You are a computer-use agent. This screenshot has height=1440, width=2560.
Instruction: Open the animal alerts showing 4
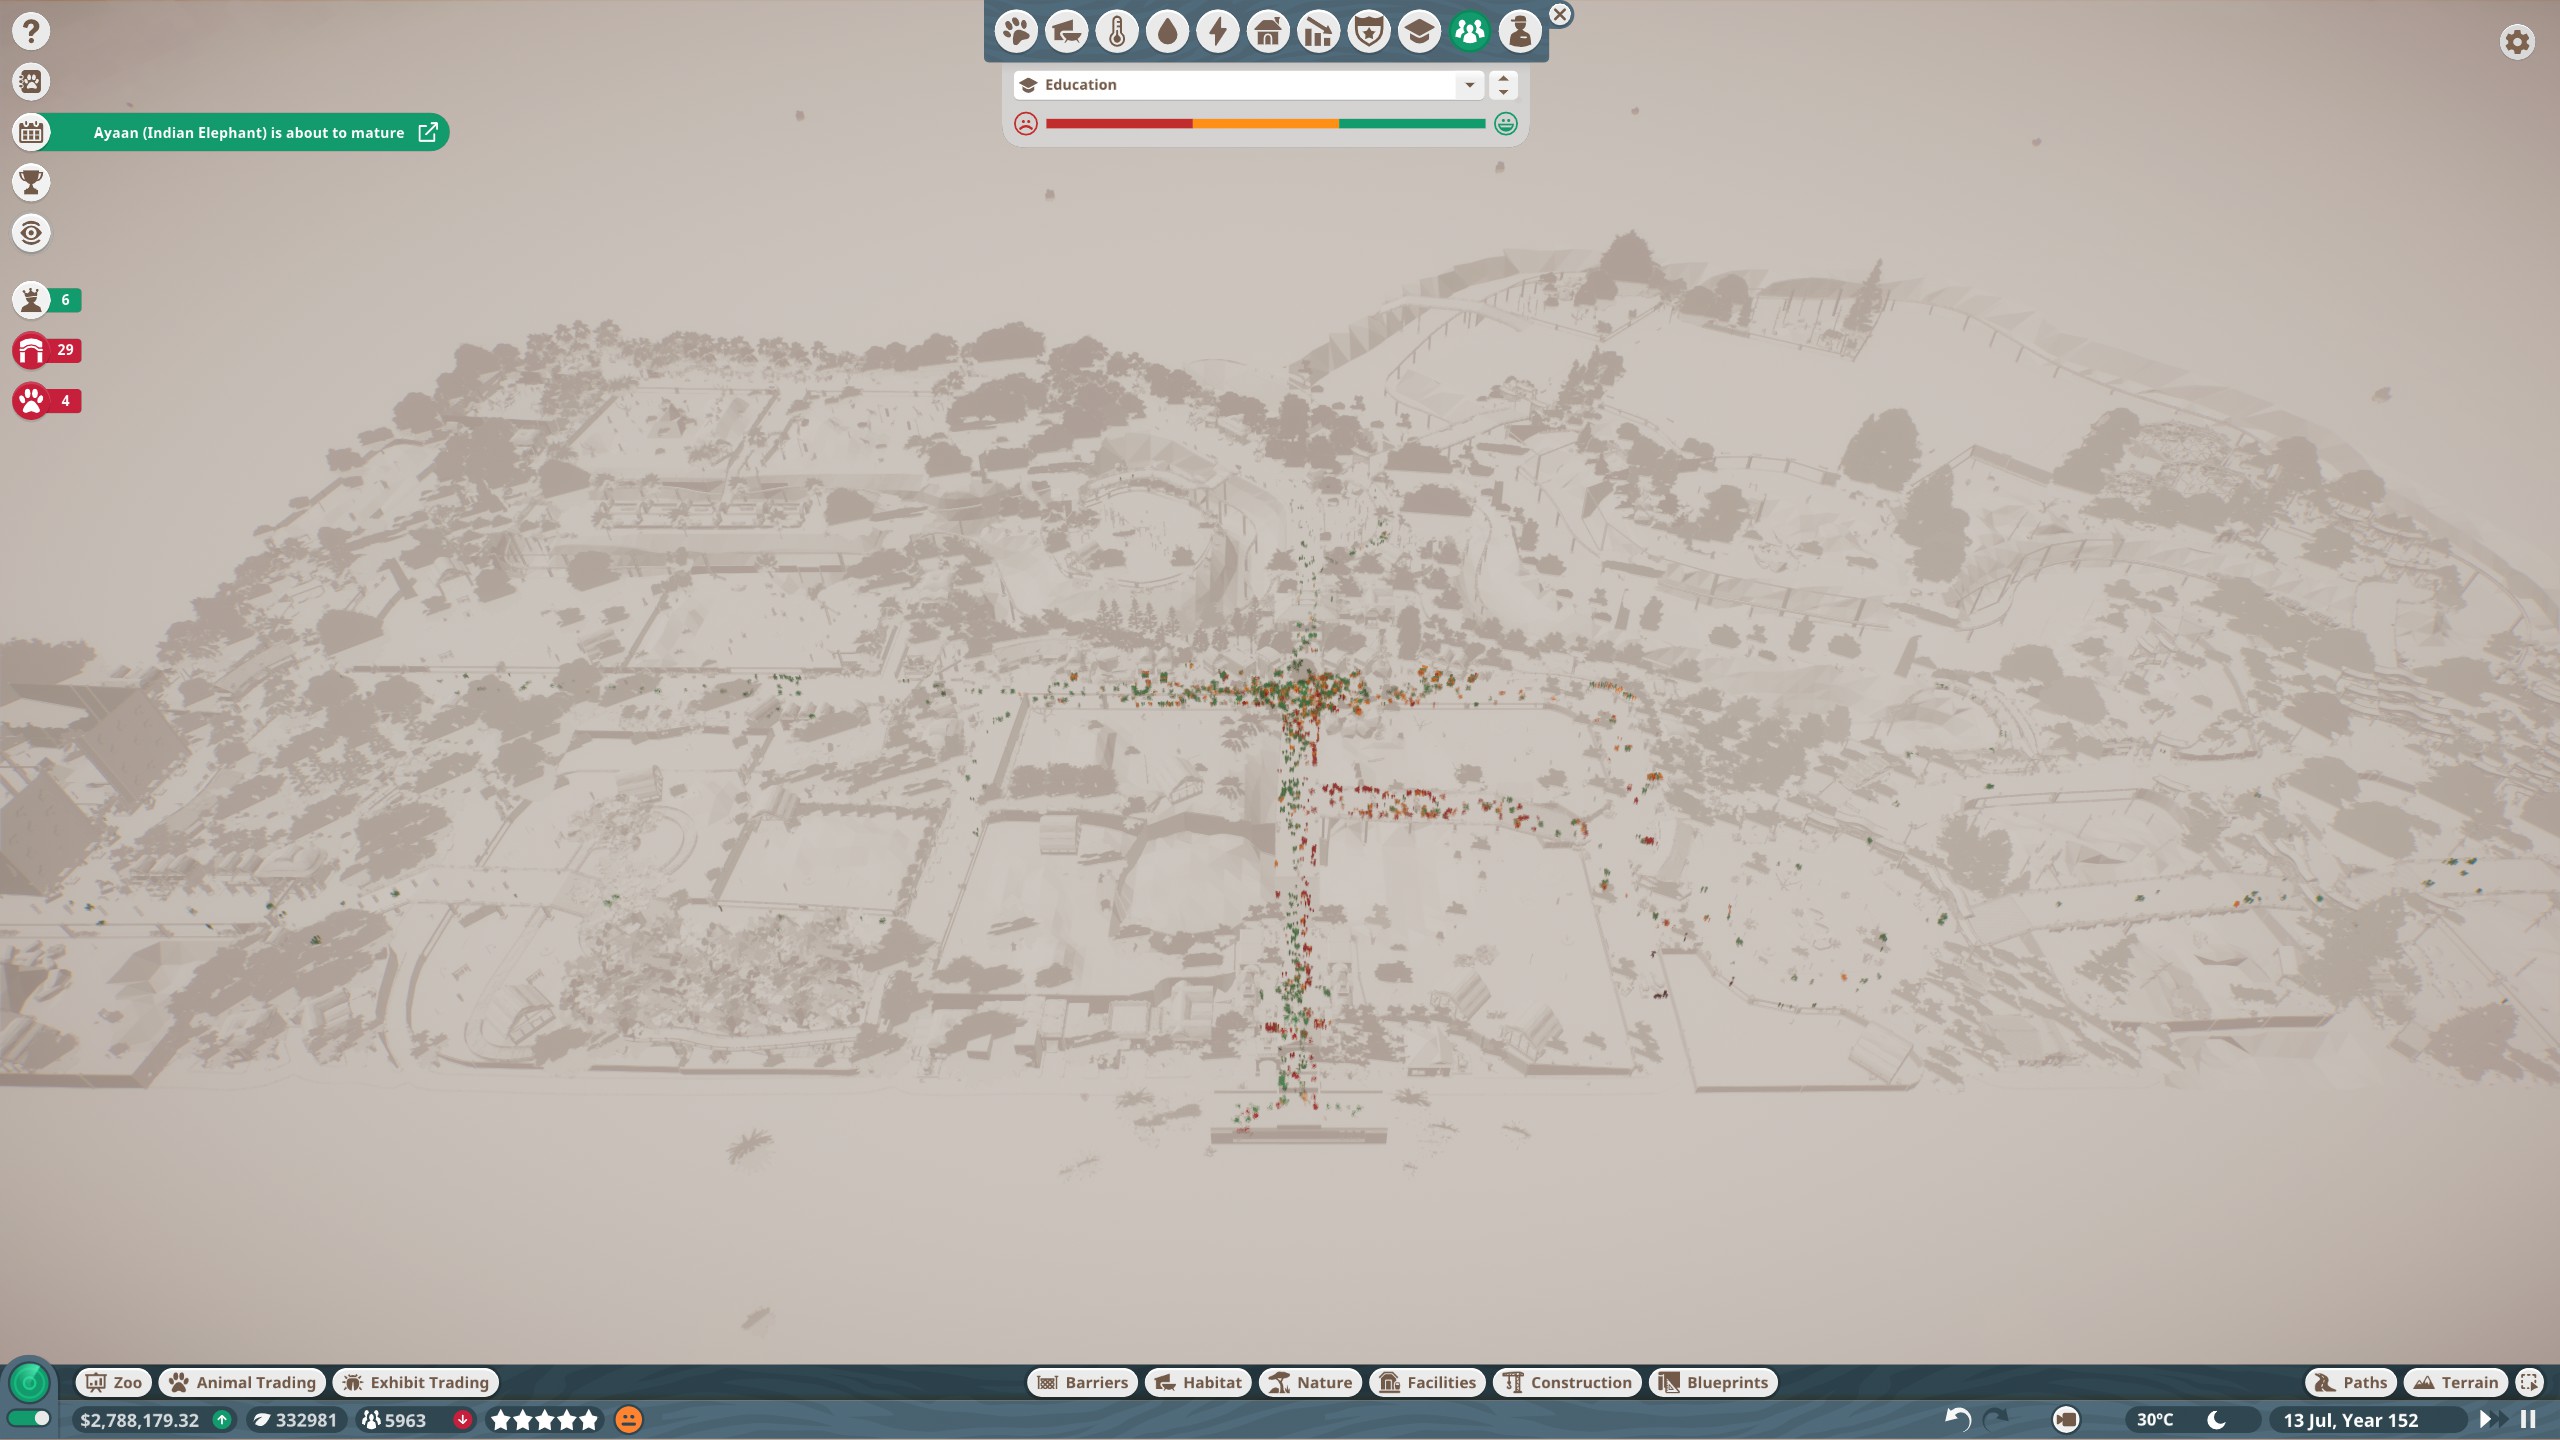(47, 401)
